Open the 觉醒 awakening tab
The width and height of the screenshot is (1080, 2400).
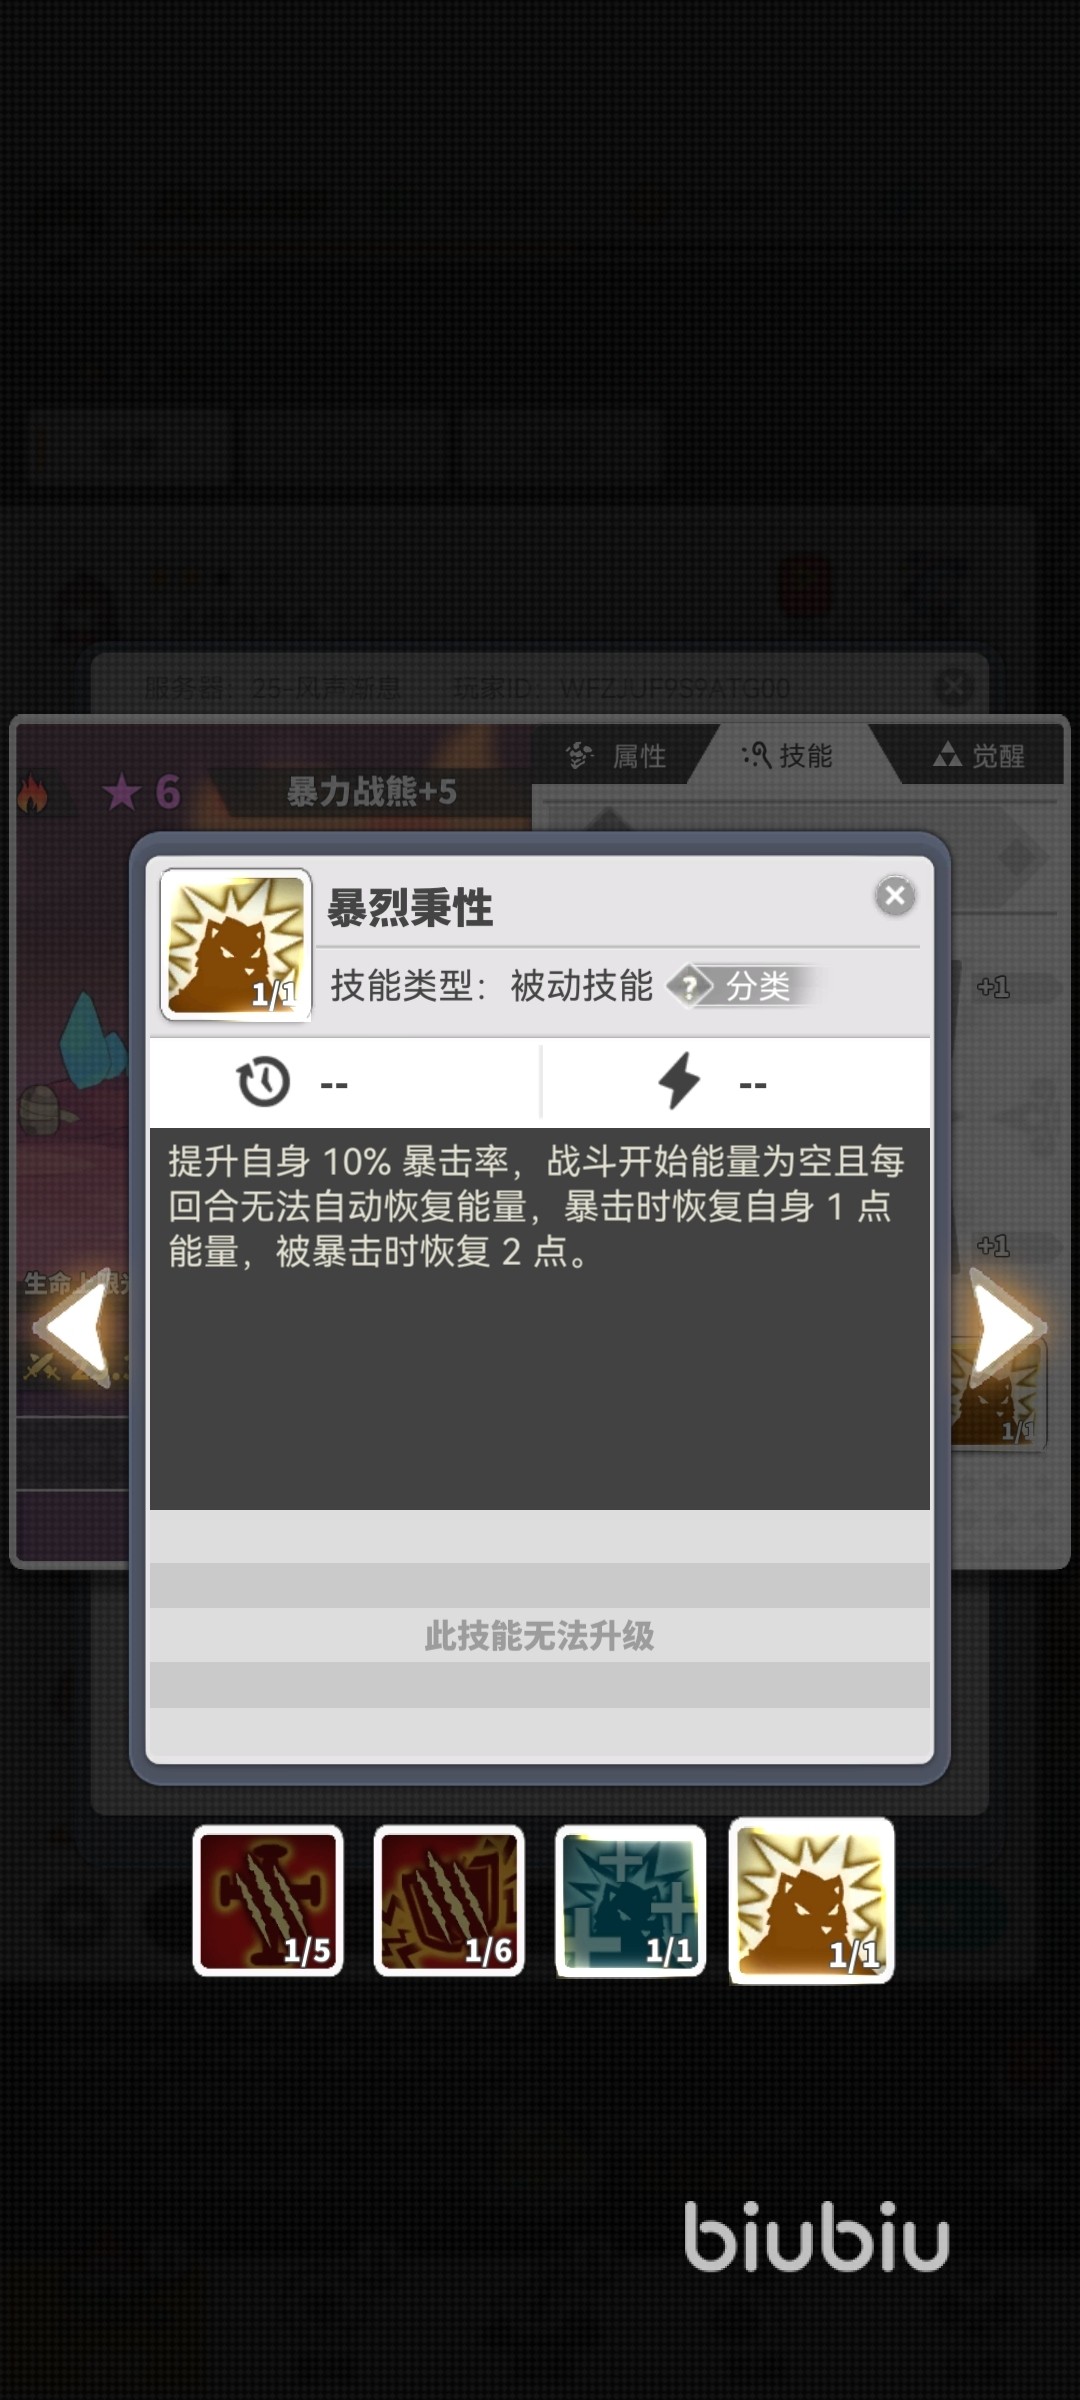pyautogui.click(x=980, y=756)
